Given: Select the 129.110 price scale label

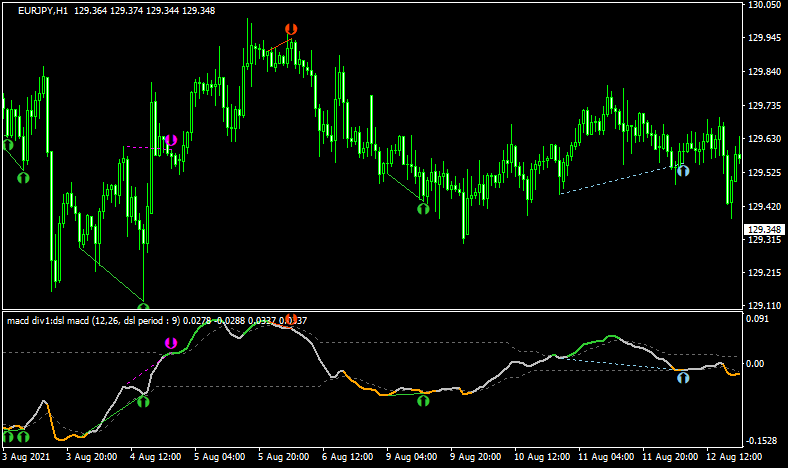Looking at the screenshot, I should click(x=764, y=306).
